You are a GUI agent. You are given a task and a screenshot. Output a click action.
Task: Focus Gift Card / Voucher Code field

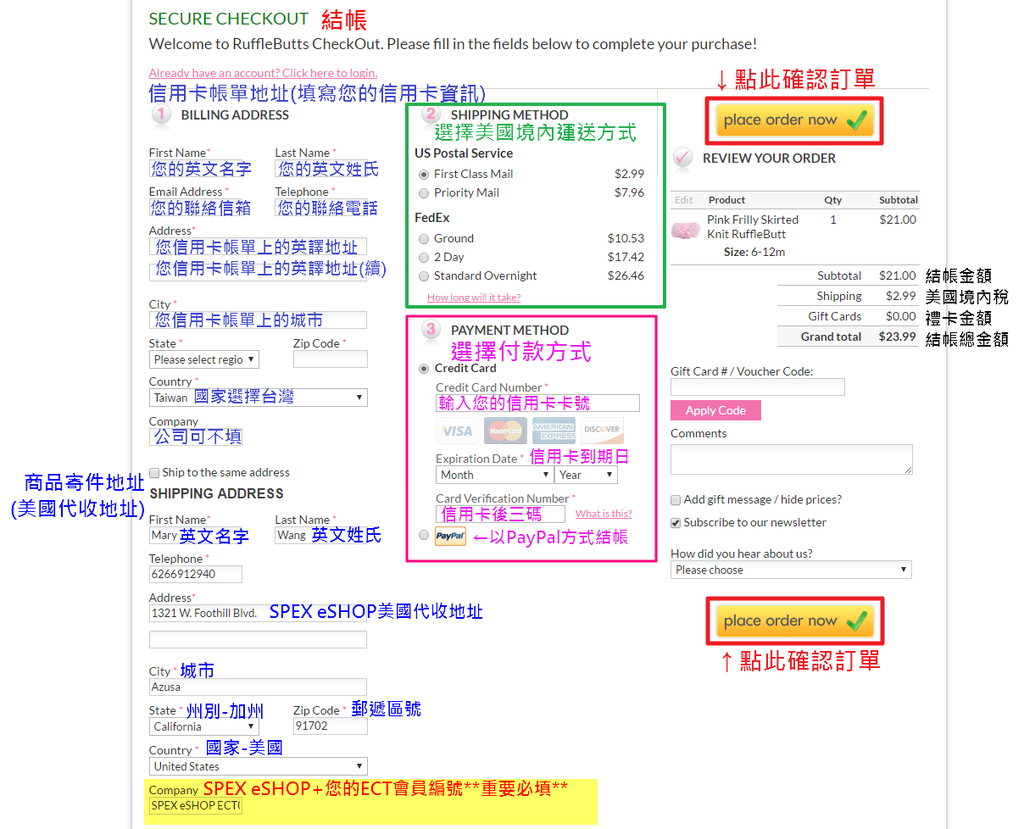pos(758,387)
